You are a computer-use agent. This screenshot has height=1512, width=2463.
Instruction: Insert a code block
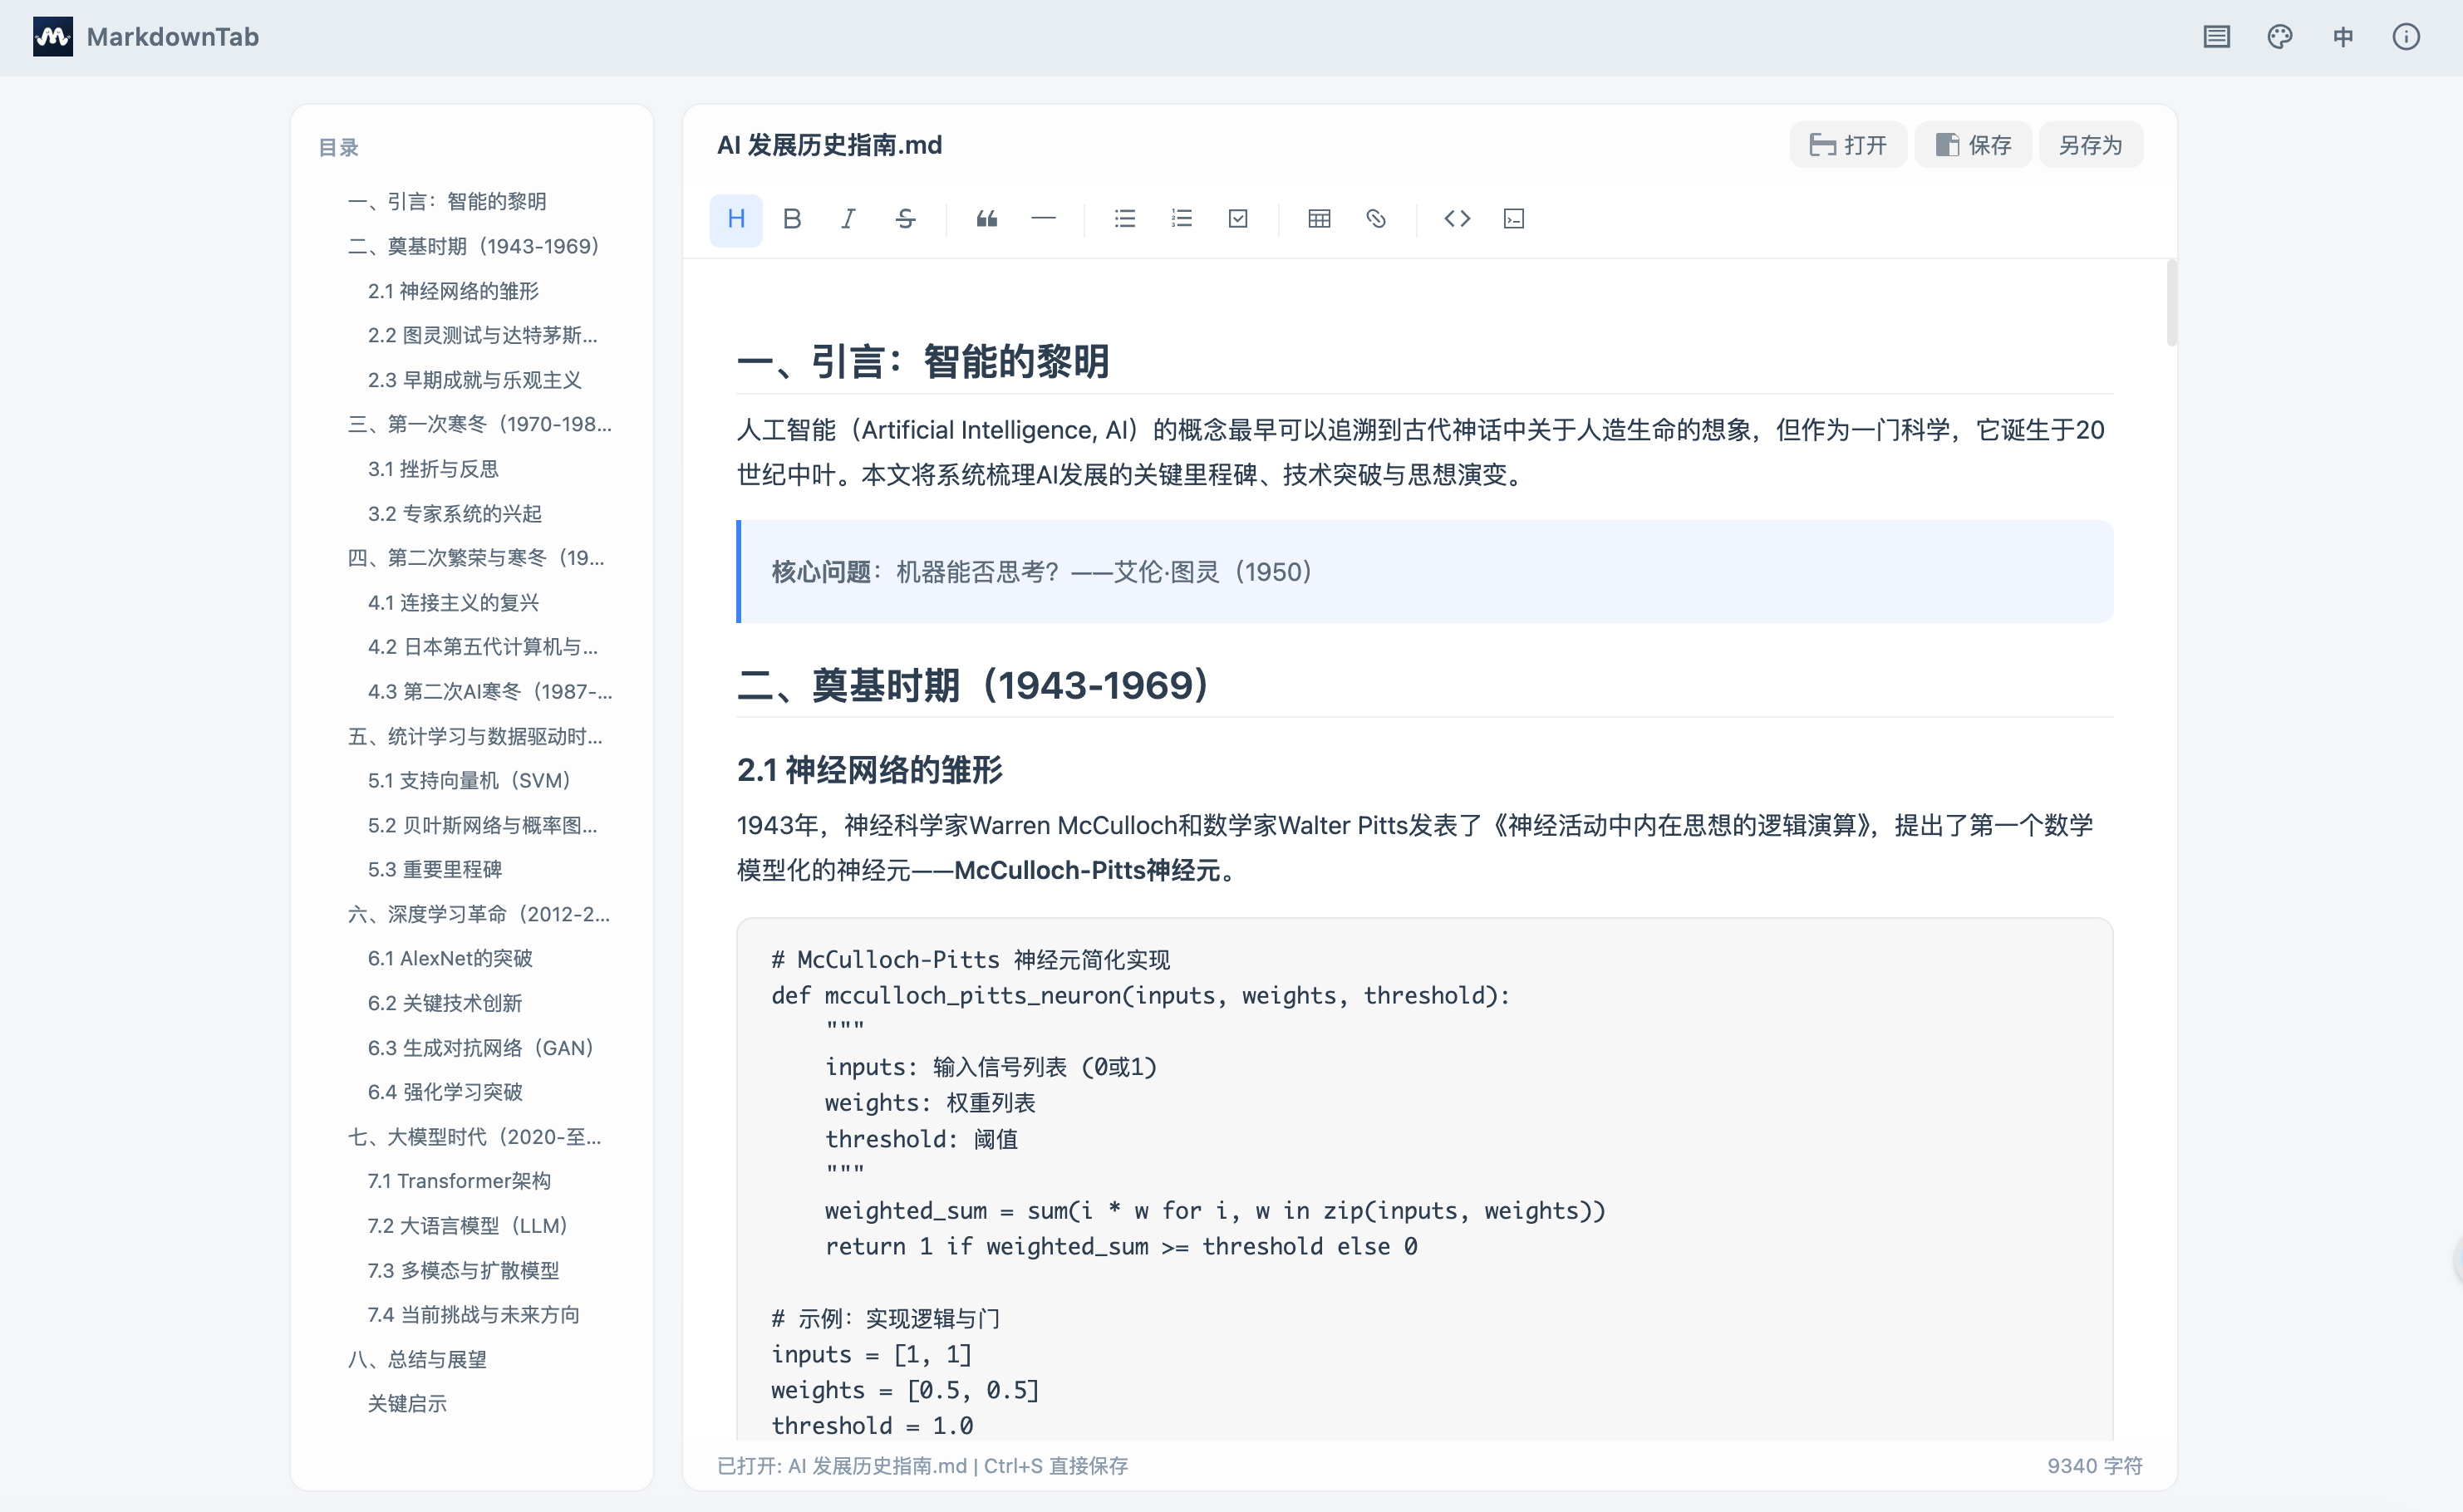pos(1514,219)
